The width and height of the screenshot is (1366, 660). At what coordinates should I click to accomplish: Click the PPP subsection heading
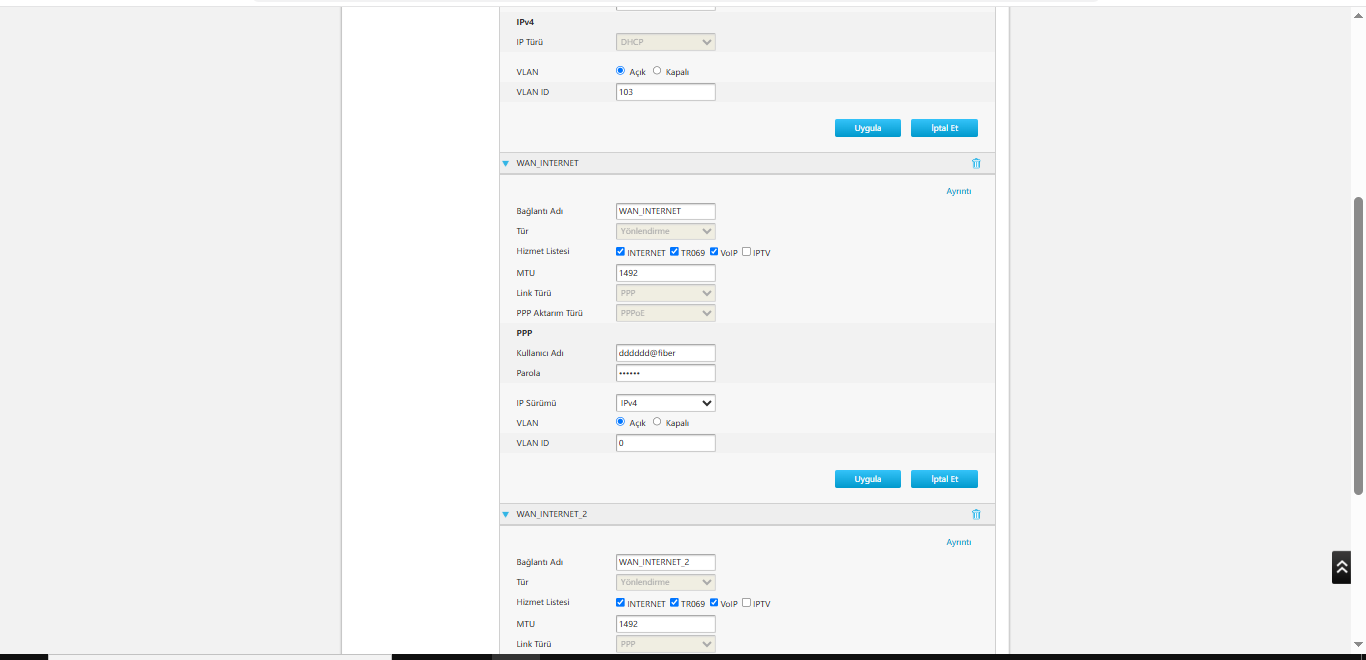524,333
